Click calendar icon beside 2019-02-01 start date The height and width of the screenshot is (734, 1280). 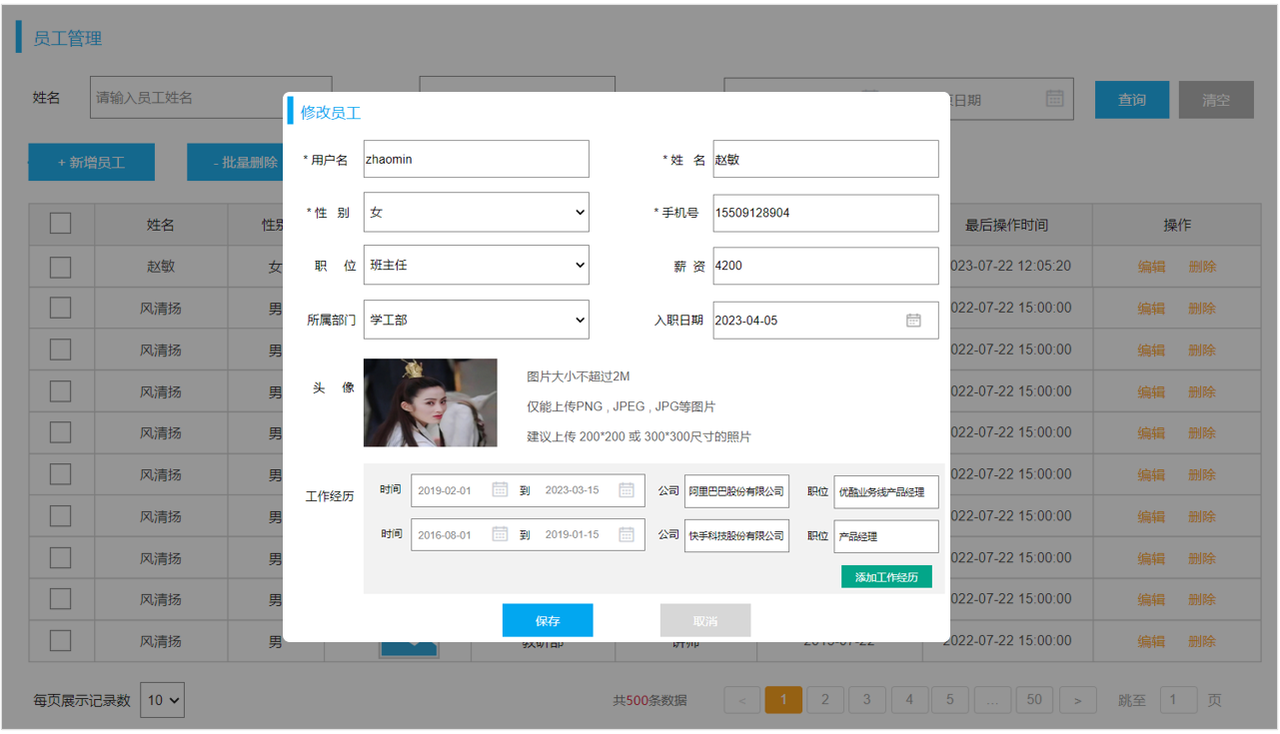click(x=500, y=490)
